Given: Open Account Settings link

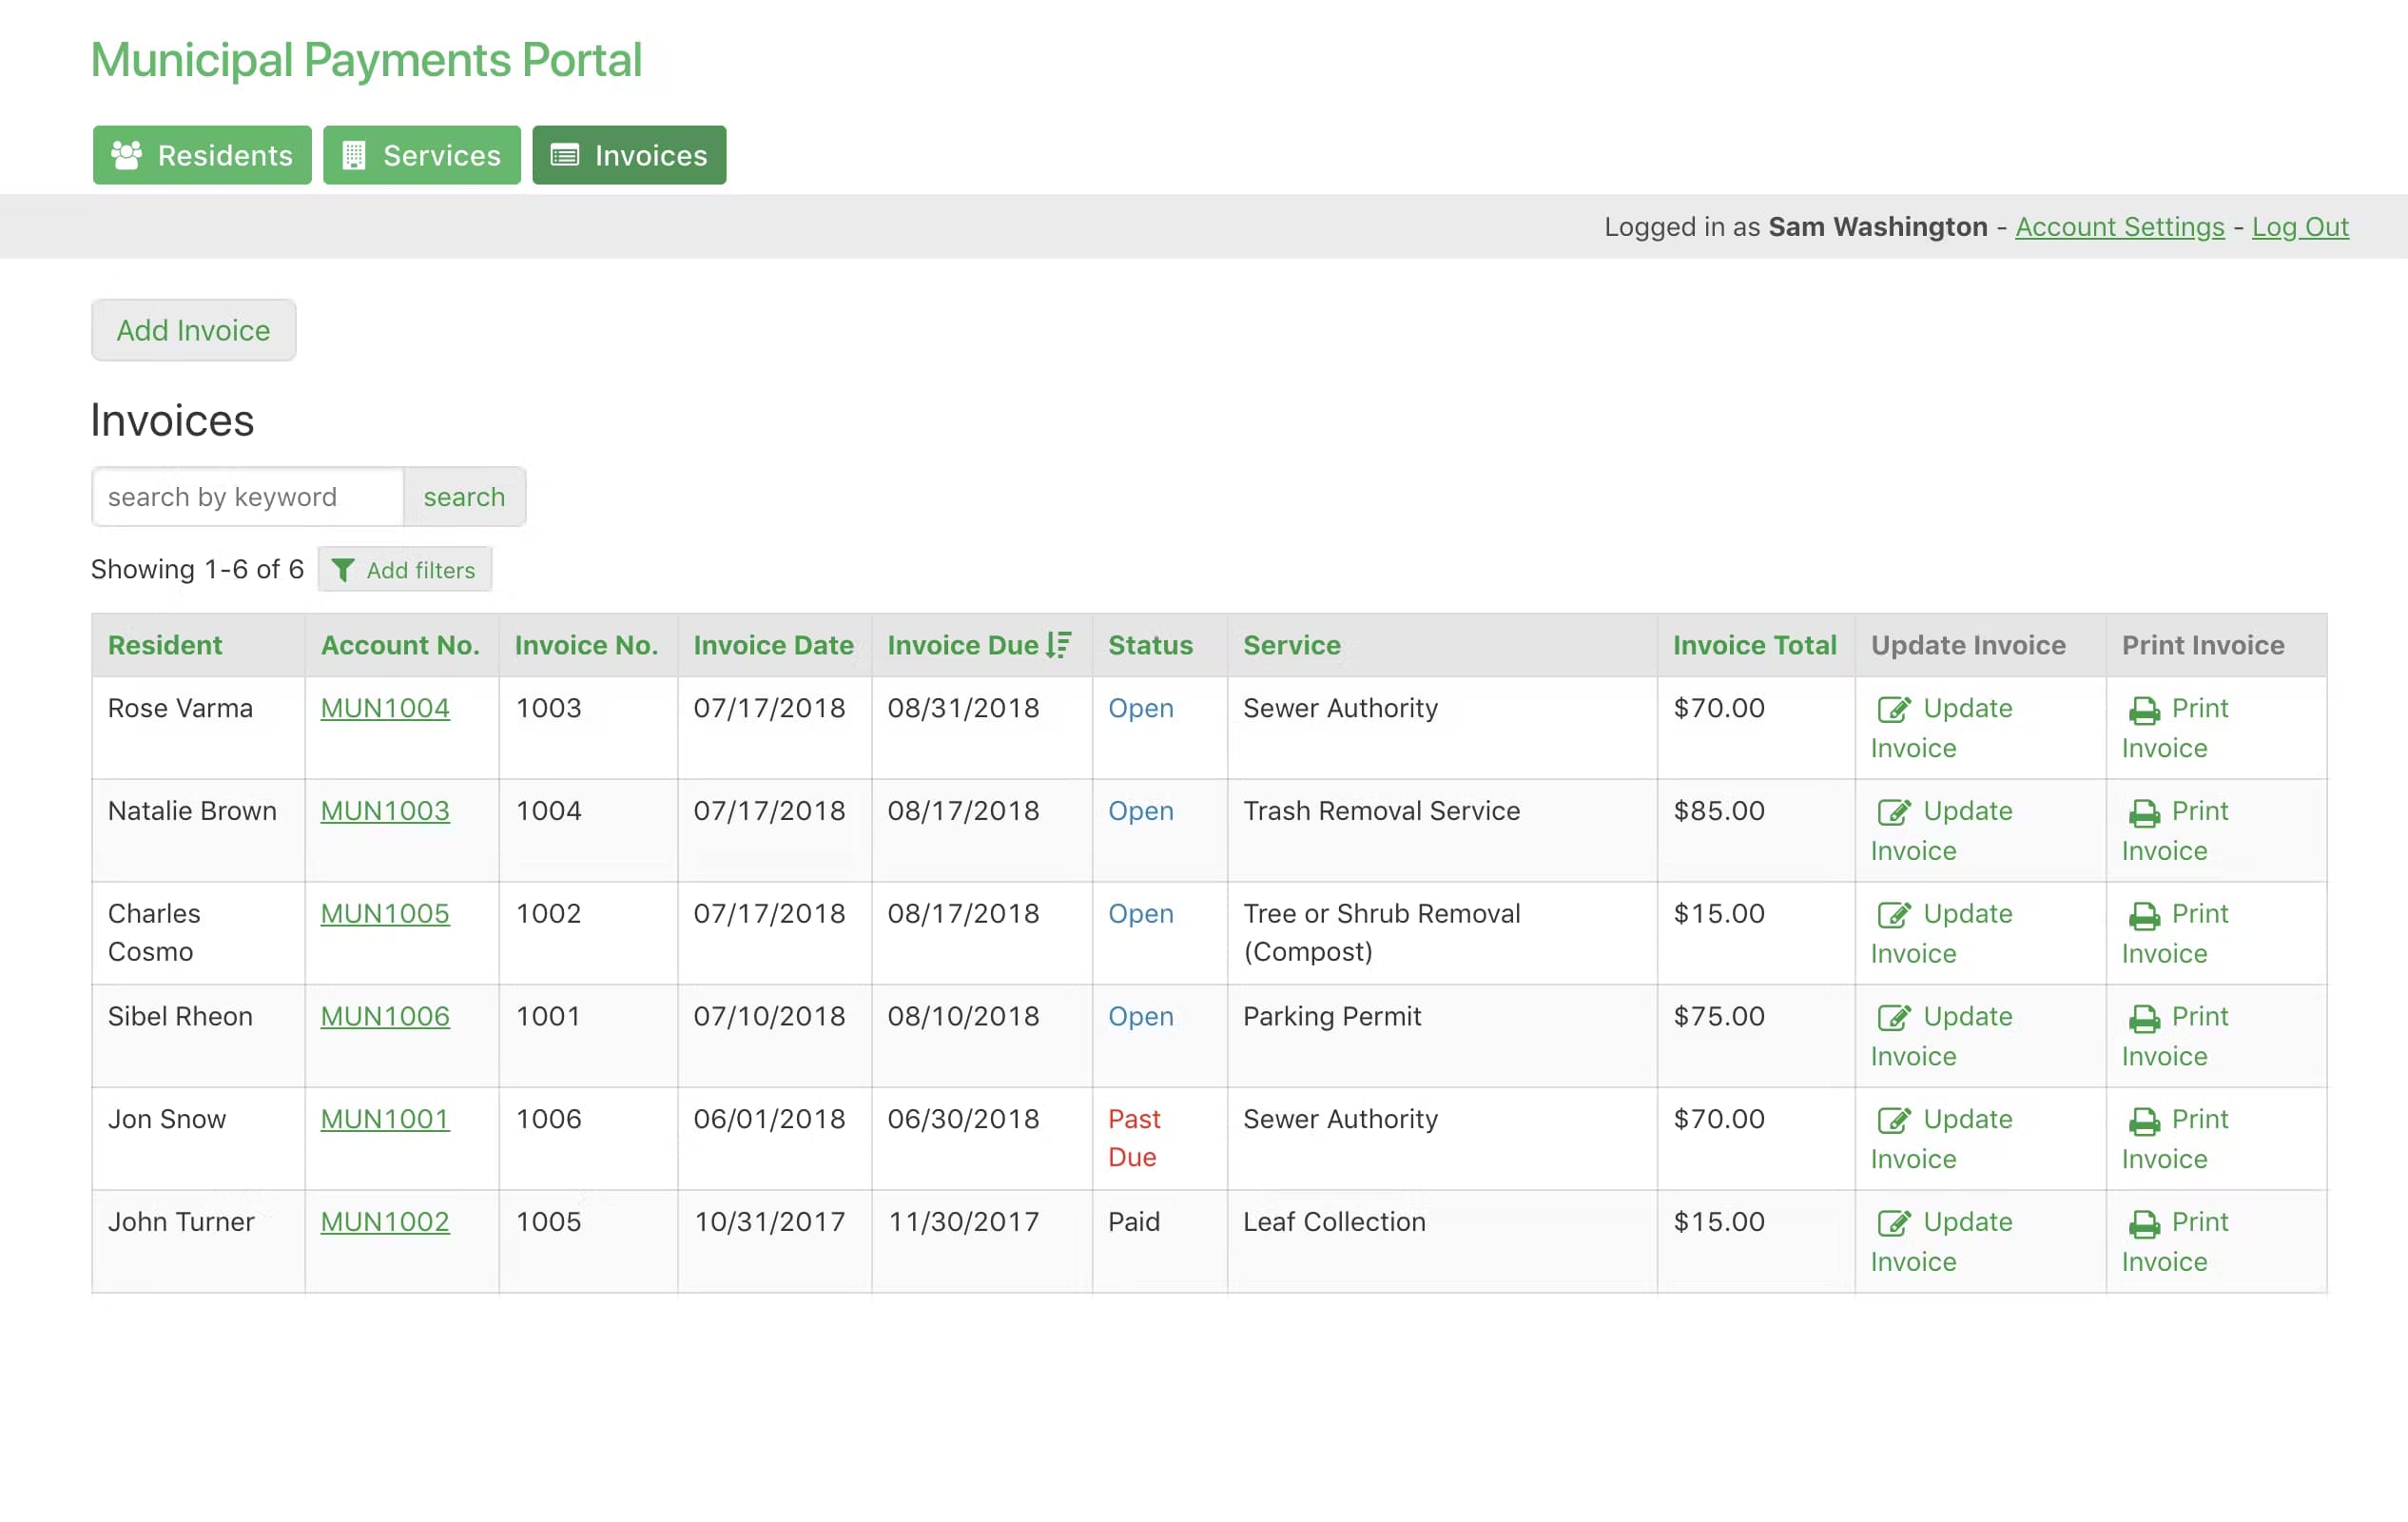Looking at the screenshot, I should pyautogui.click(x=2119, y=227).
